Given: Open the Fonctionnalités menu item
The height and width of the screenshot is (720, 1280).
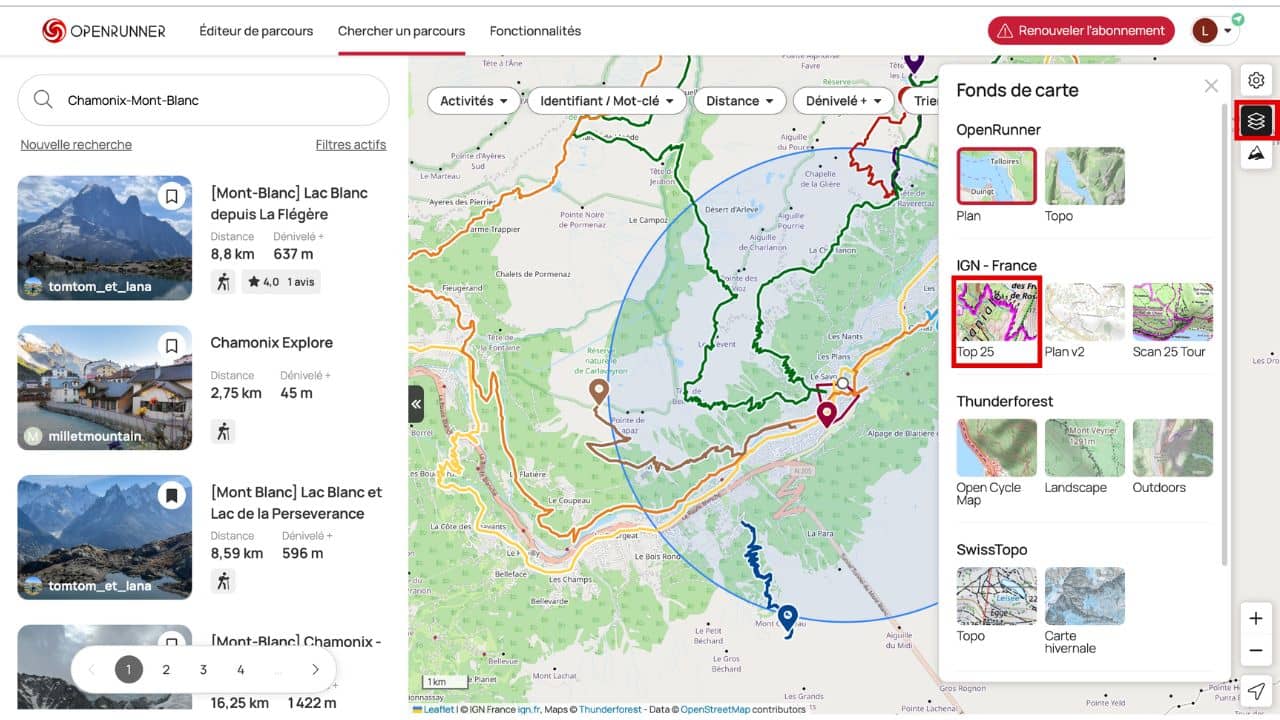Looking at the screenshot, I should tap(535, 31).
